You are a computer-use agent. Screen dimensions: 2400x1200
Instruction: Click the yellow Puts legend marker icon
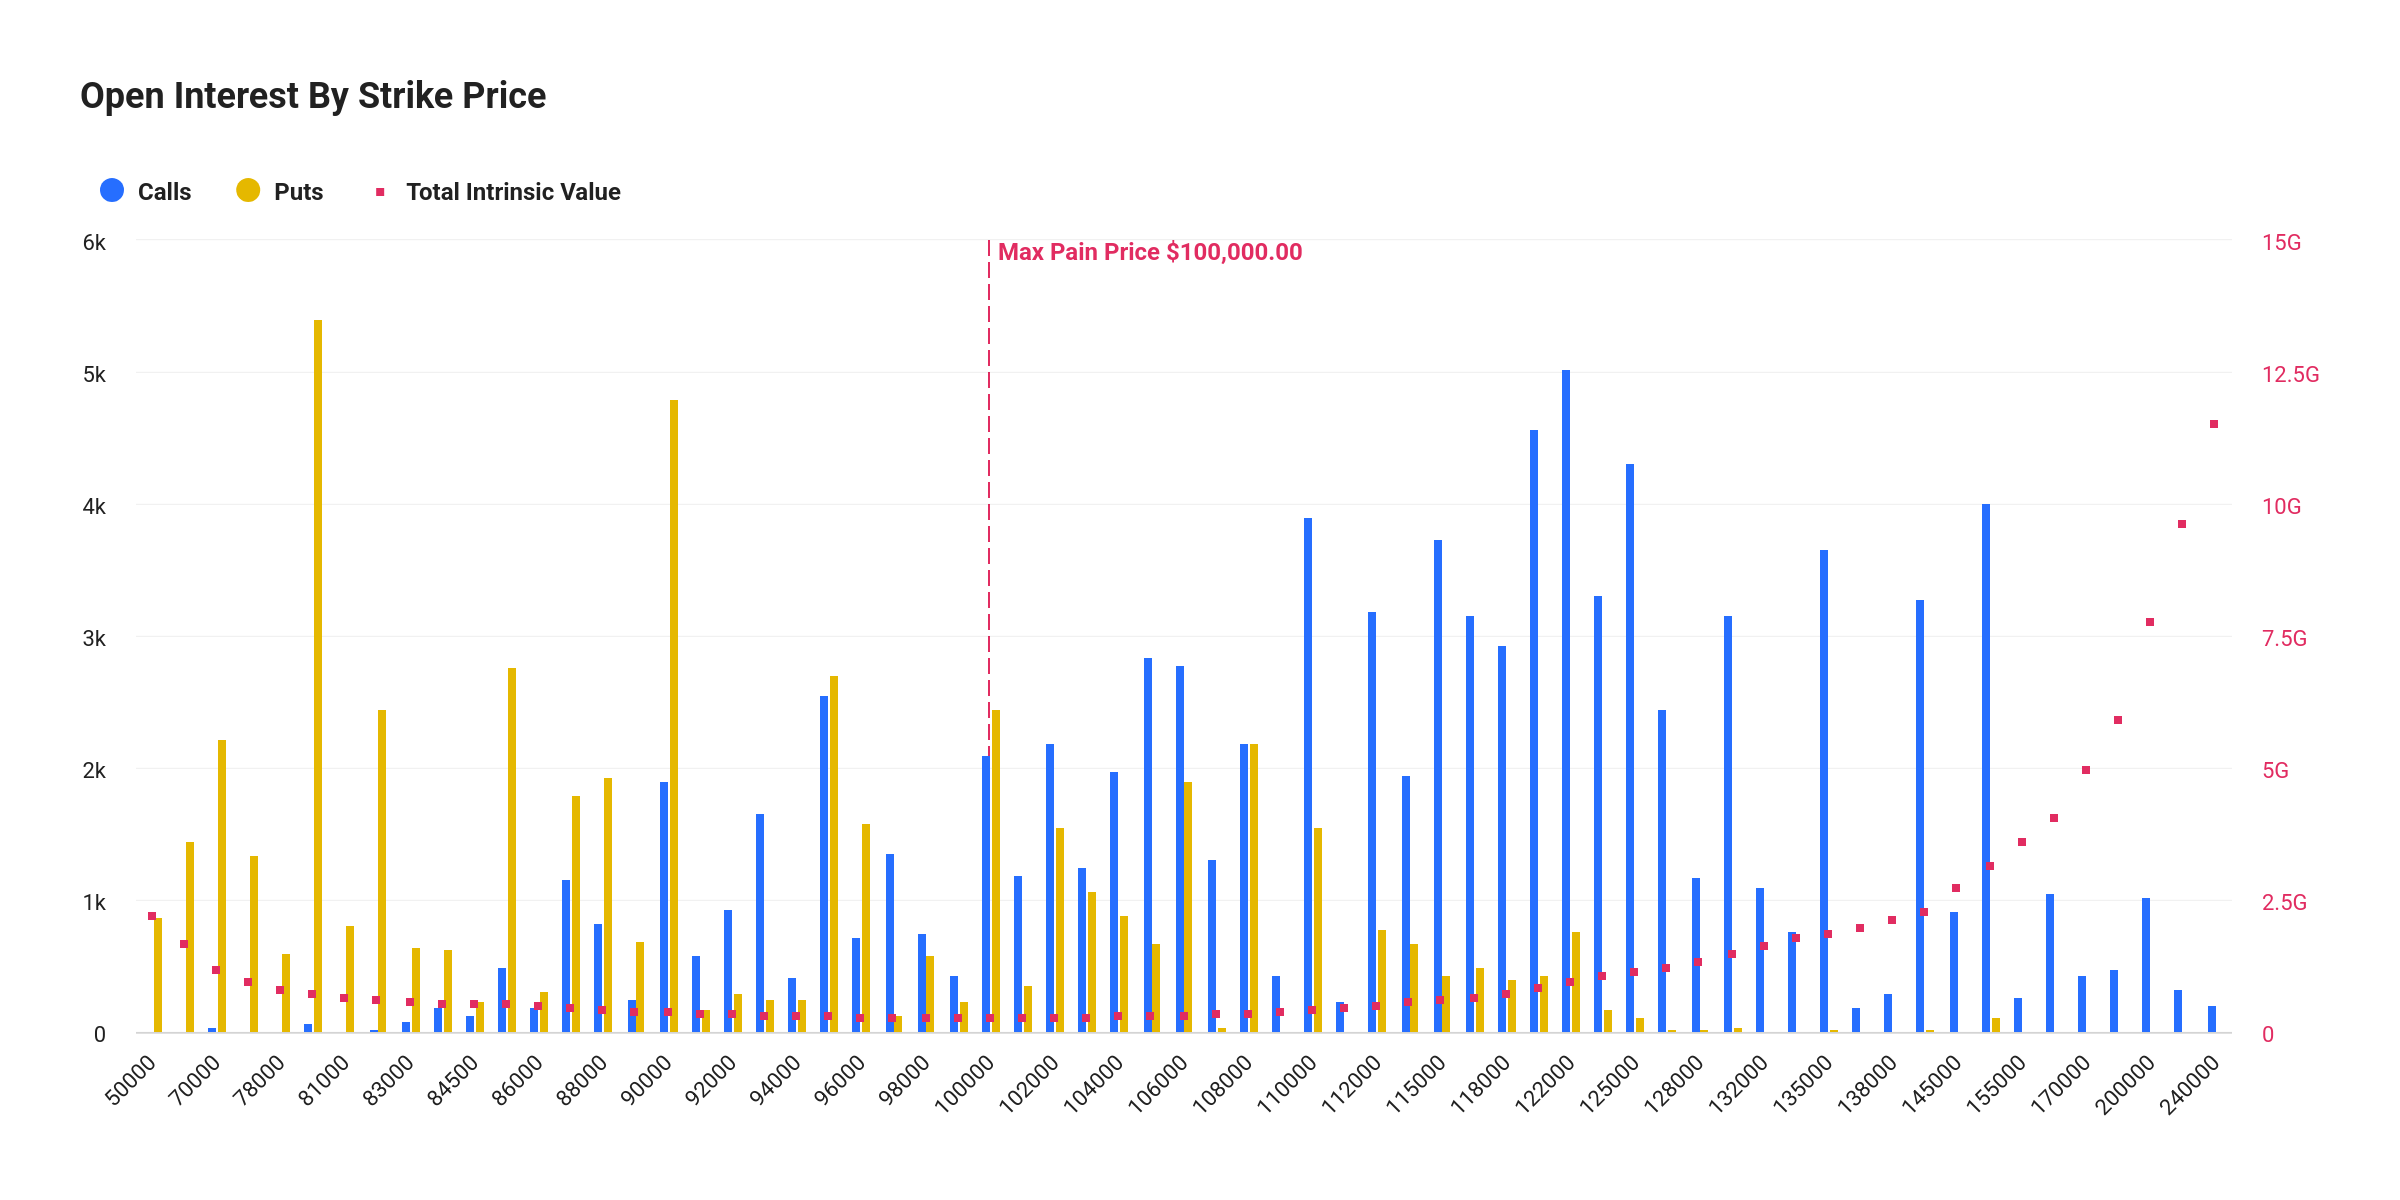pyautogui.click(x=248, y=190)
